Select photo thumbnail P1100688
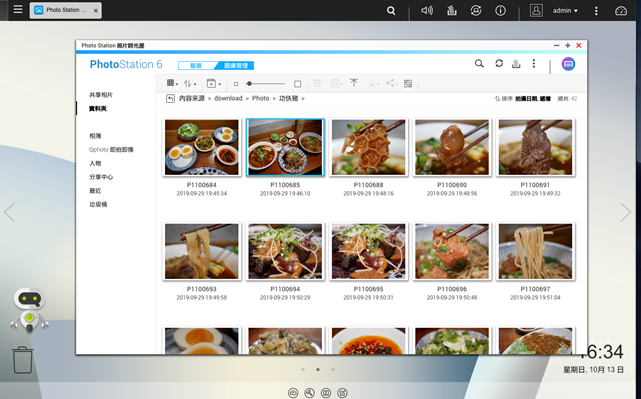Viewport: 641px width, 399px height. 368,147
